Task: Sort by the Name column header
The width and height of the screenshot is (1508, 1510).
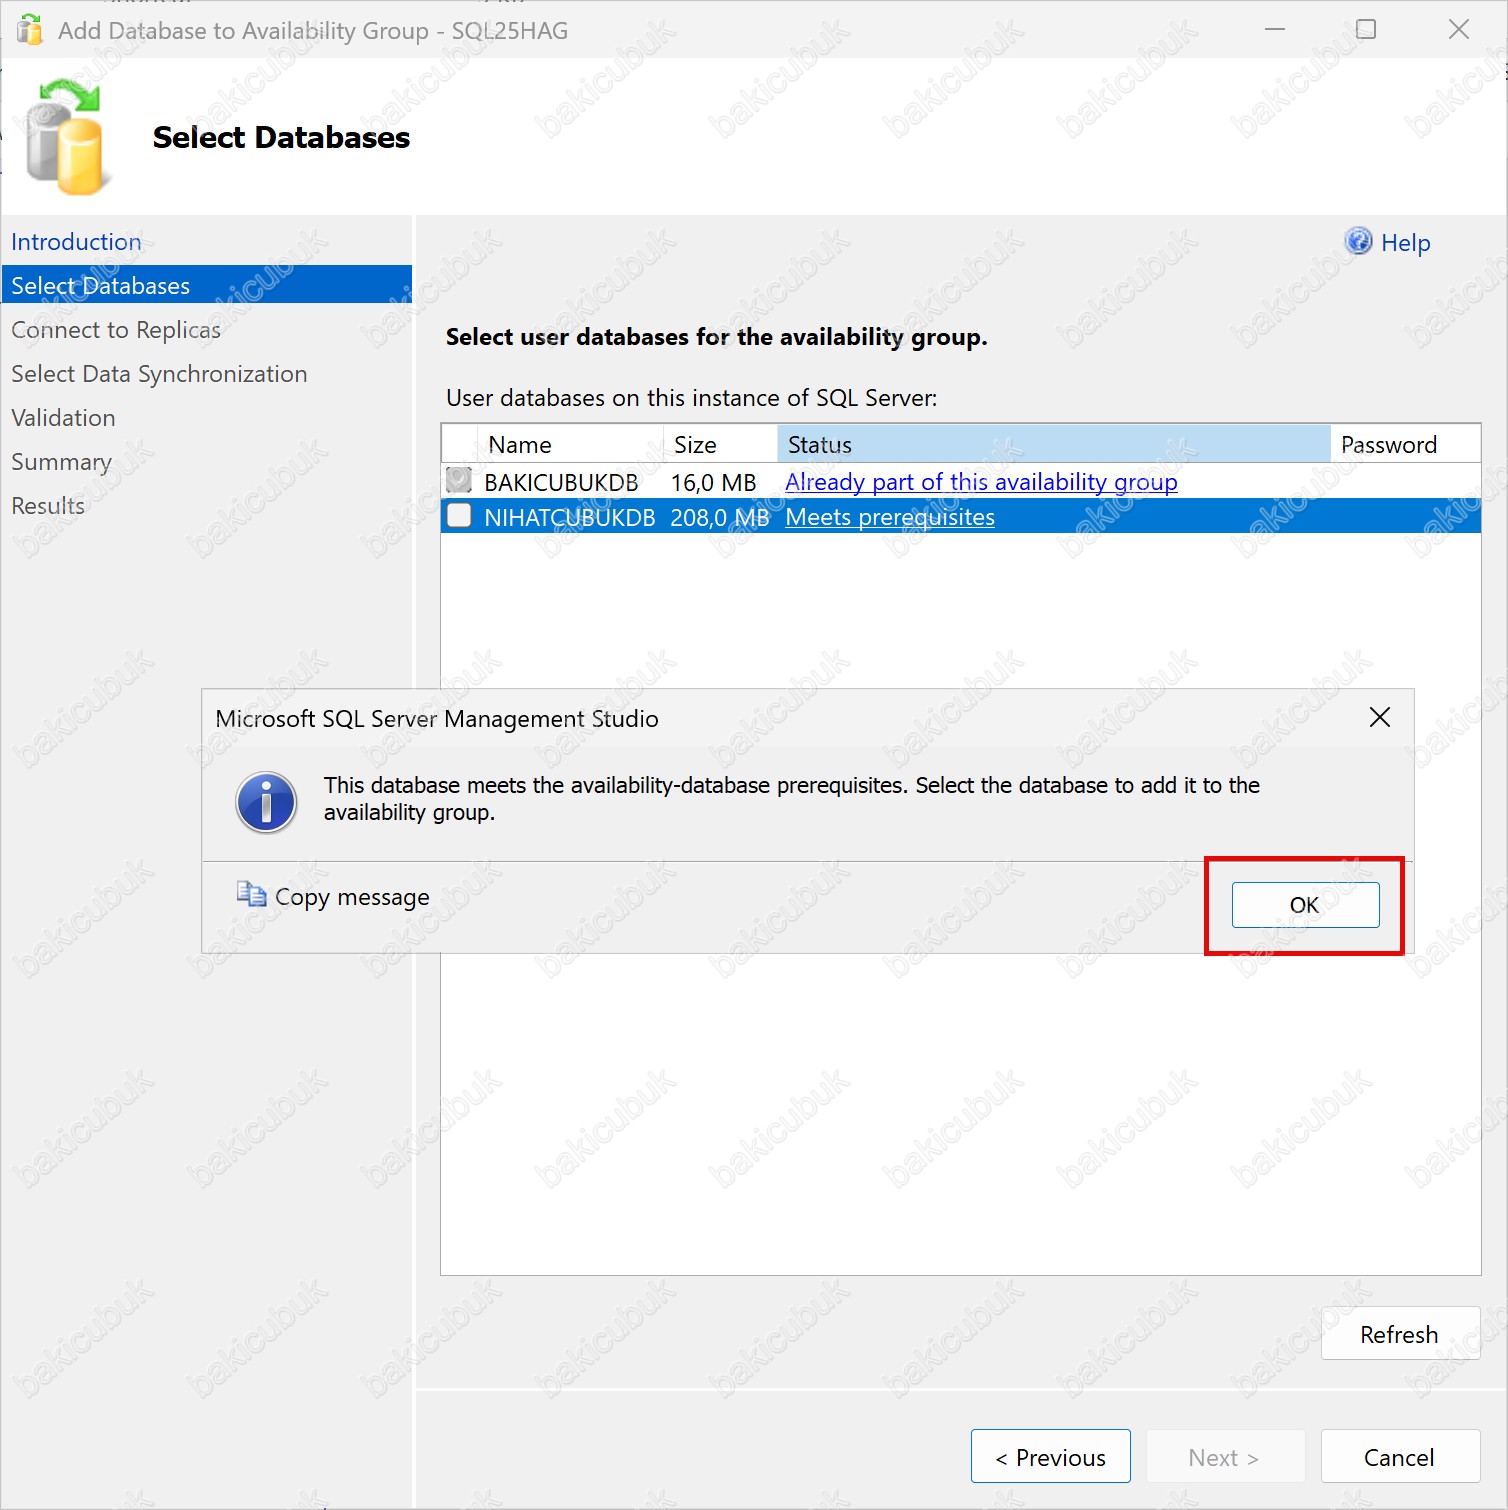Action: [520, 445]
